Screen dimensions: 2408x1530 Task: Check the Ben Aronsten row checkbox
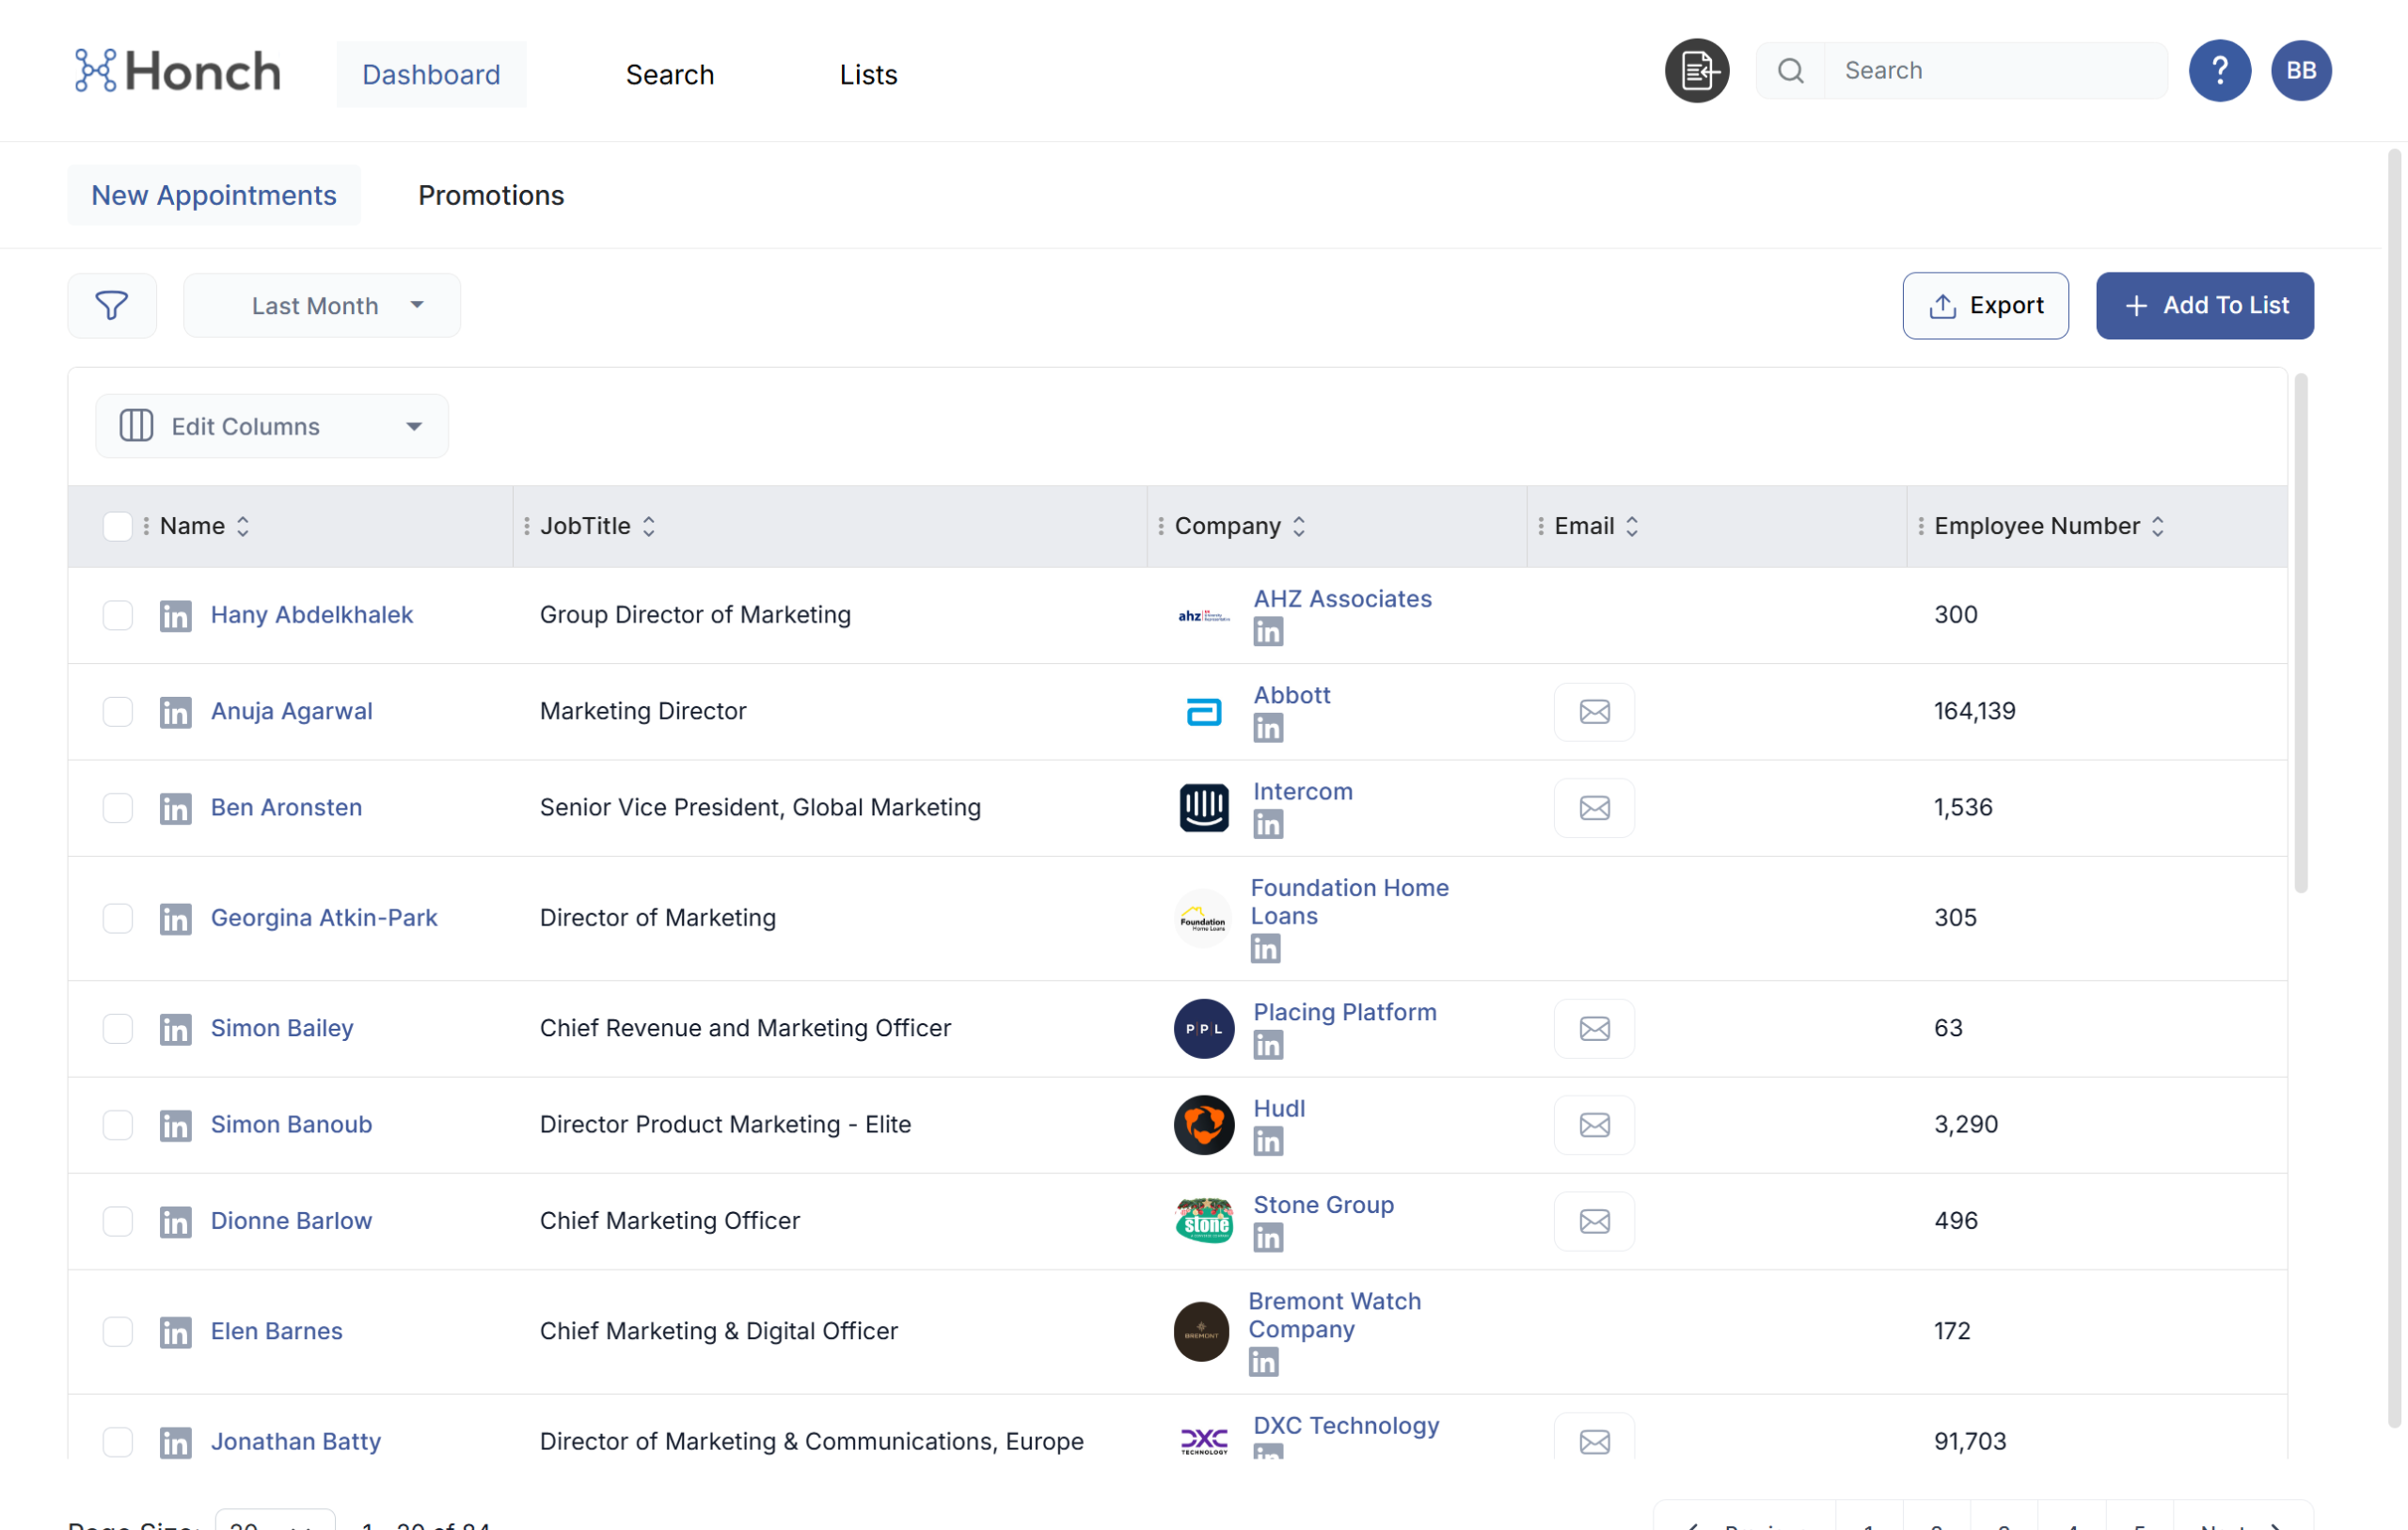pos(117,807)
